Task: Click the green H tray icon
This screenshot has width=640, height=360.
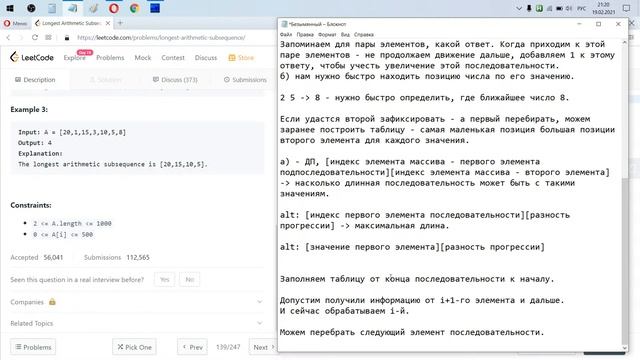Action: tap(539, 8)
